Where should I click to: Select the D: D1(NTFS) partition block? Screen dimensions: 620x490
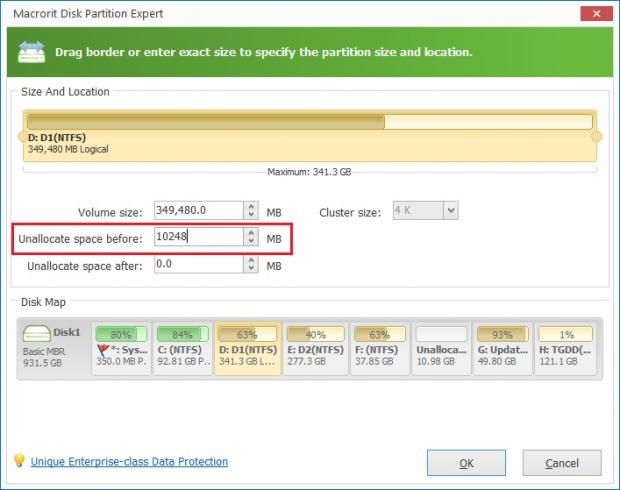point(246,346)
